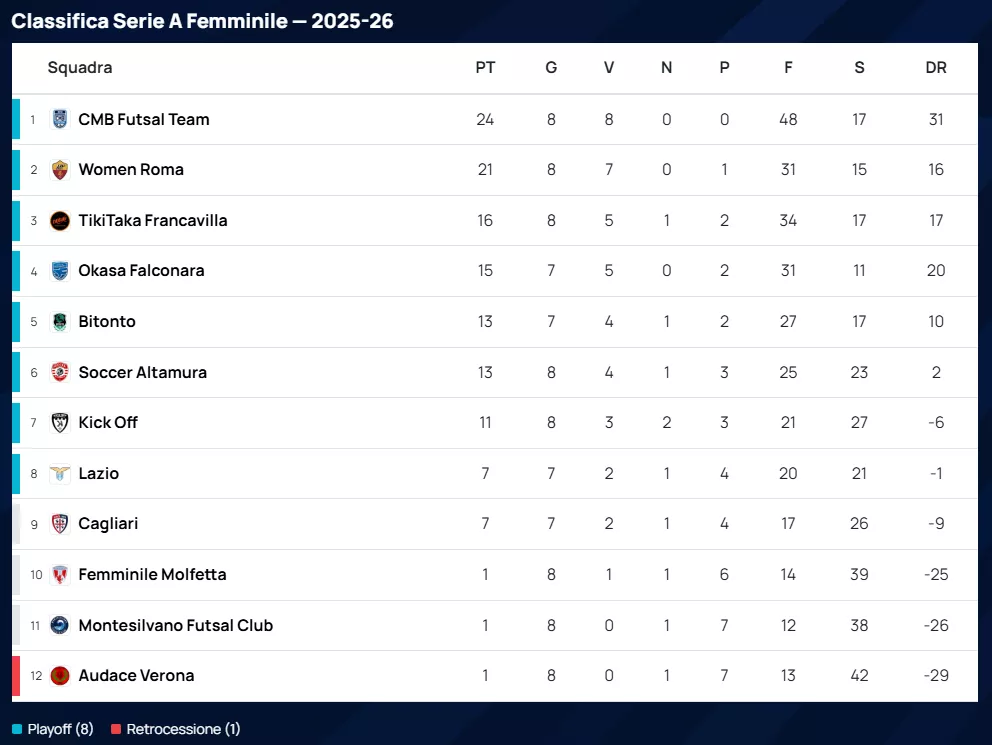Click the V wins column header
992x745 pixels.
pos(609,68)
